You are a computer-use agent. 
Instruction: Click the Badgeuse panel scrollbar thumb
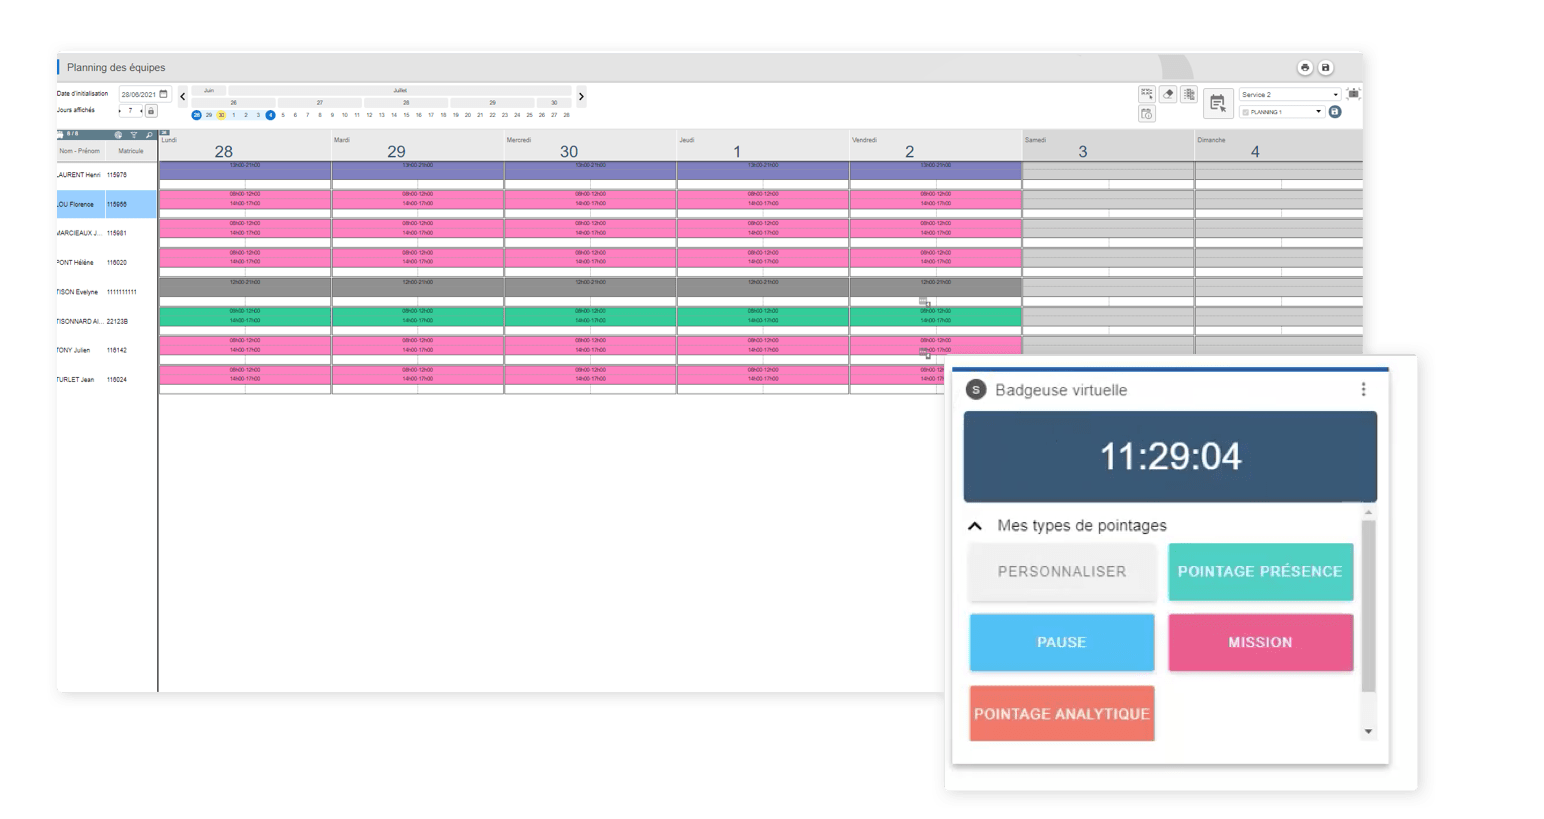(1368, 605)
